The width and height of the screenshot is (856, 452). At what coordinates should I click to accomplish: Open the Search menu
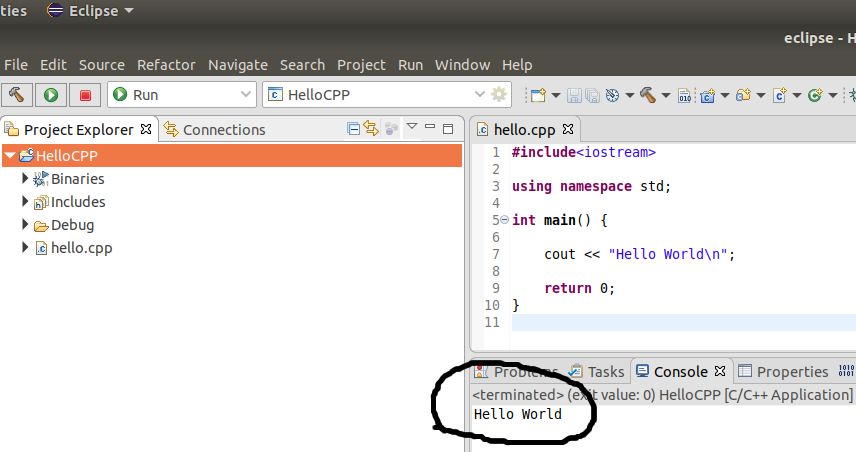pyautogui.click(x=302, y=65)
